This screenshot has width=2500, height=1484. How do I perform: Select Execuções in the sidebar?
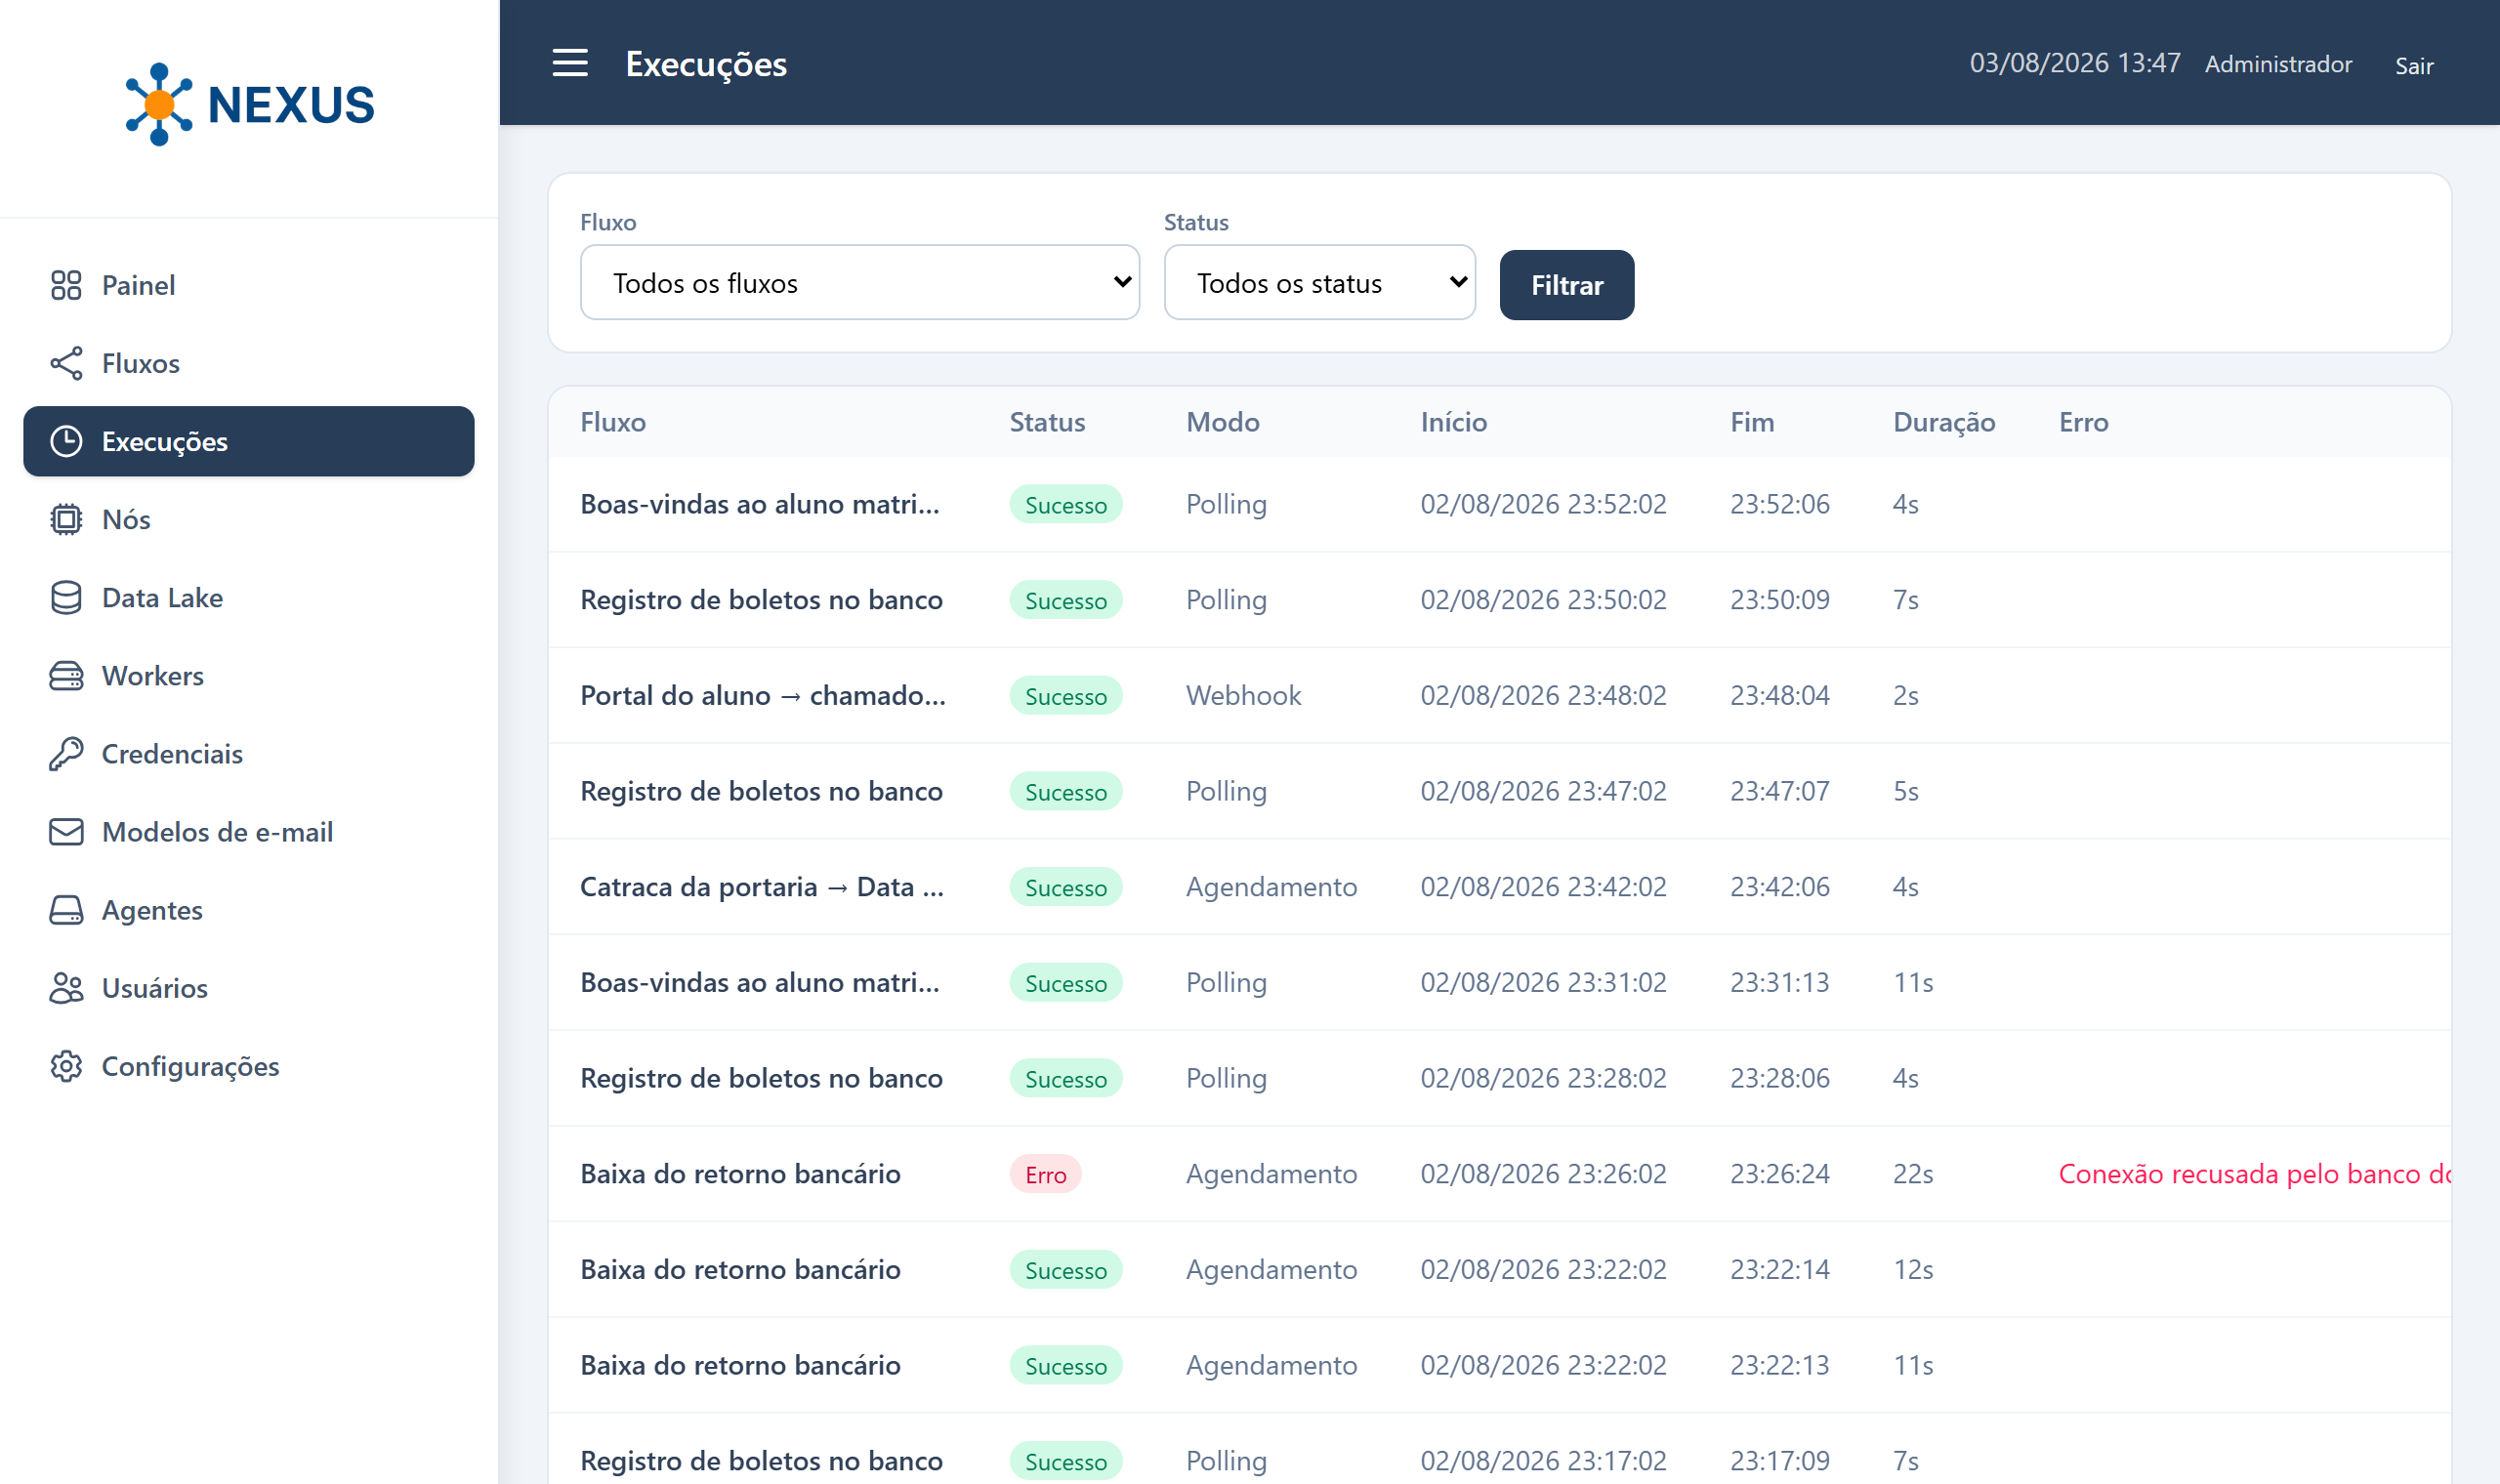coord(249,441)
